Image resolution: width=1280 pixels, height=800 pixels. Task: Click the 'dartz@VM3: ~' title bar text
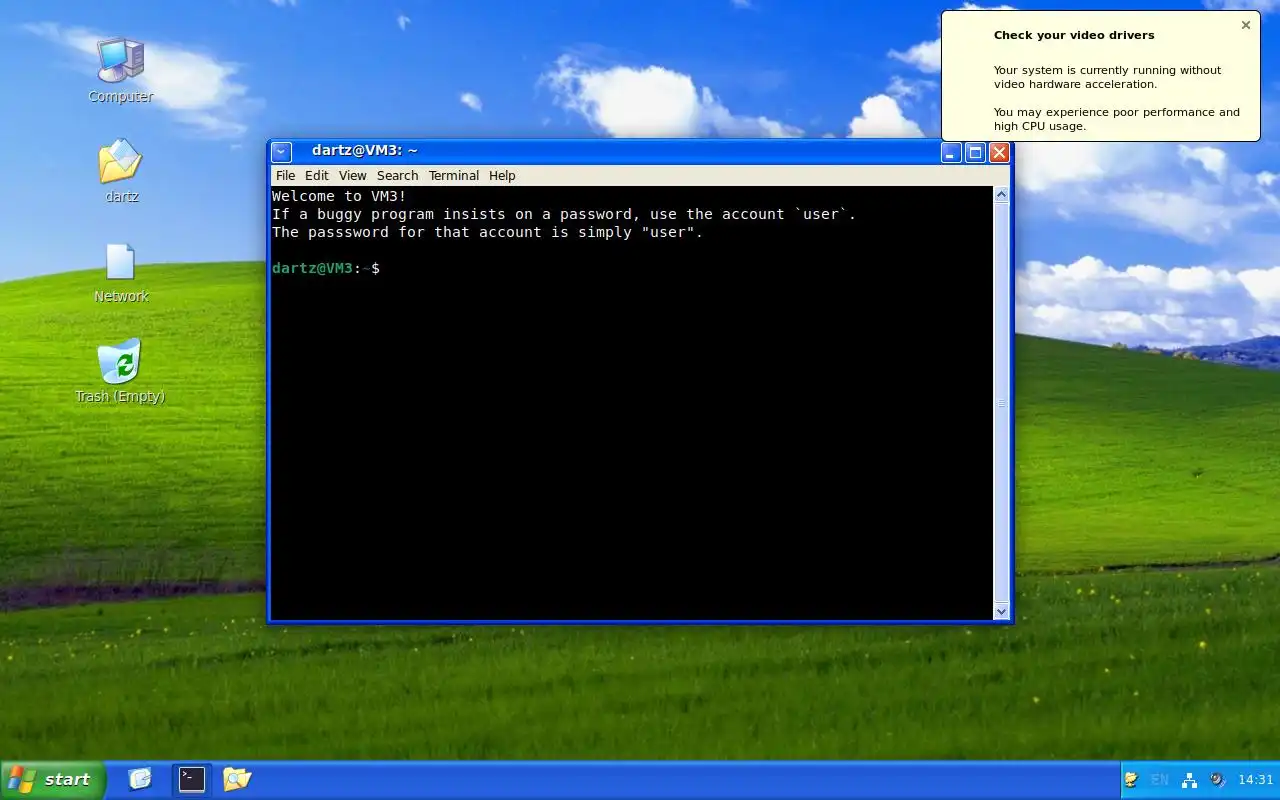pos(365,151)
